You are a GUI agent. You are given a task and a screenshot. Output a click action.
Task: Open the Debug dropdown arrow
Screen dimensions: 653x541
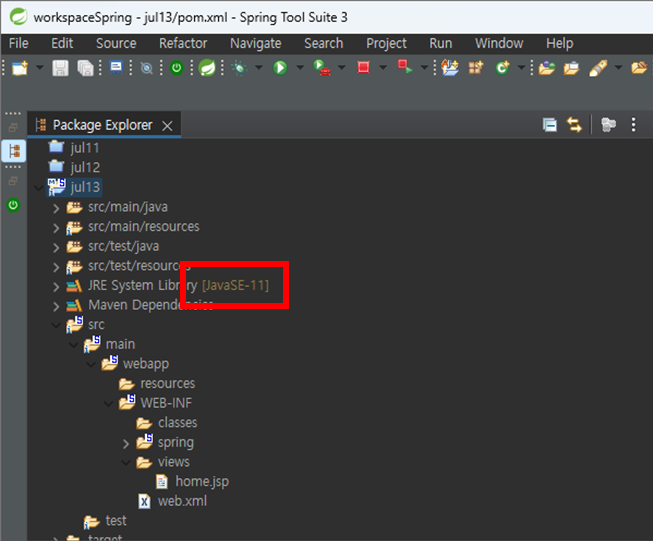tap(259, 67)
